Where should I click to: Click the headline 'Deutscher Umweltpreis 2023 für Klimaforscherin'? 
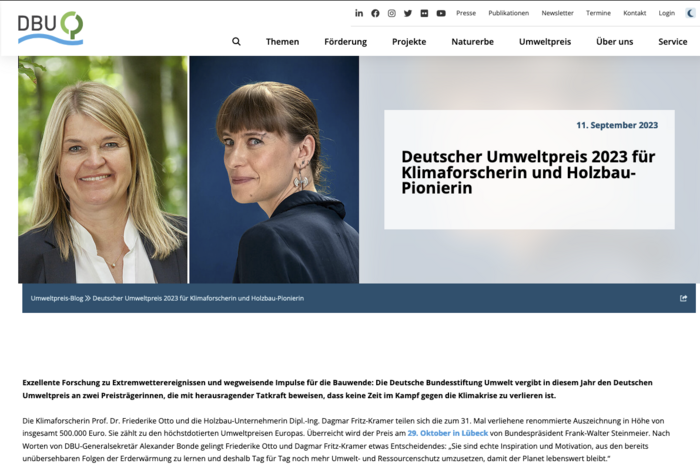pos(528,172)
